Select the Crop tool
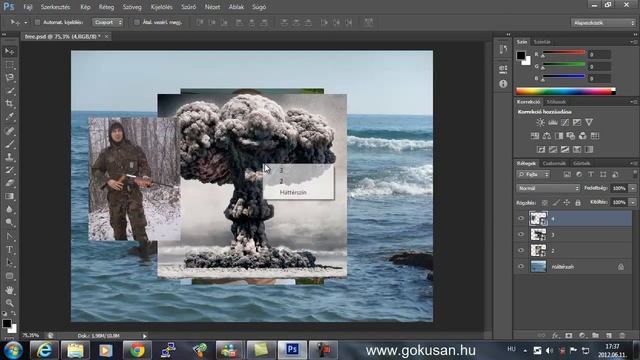This screenshot has width=640, height=360. click(x=9, y=104)
